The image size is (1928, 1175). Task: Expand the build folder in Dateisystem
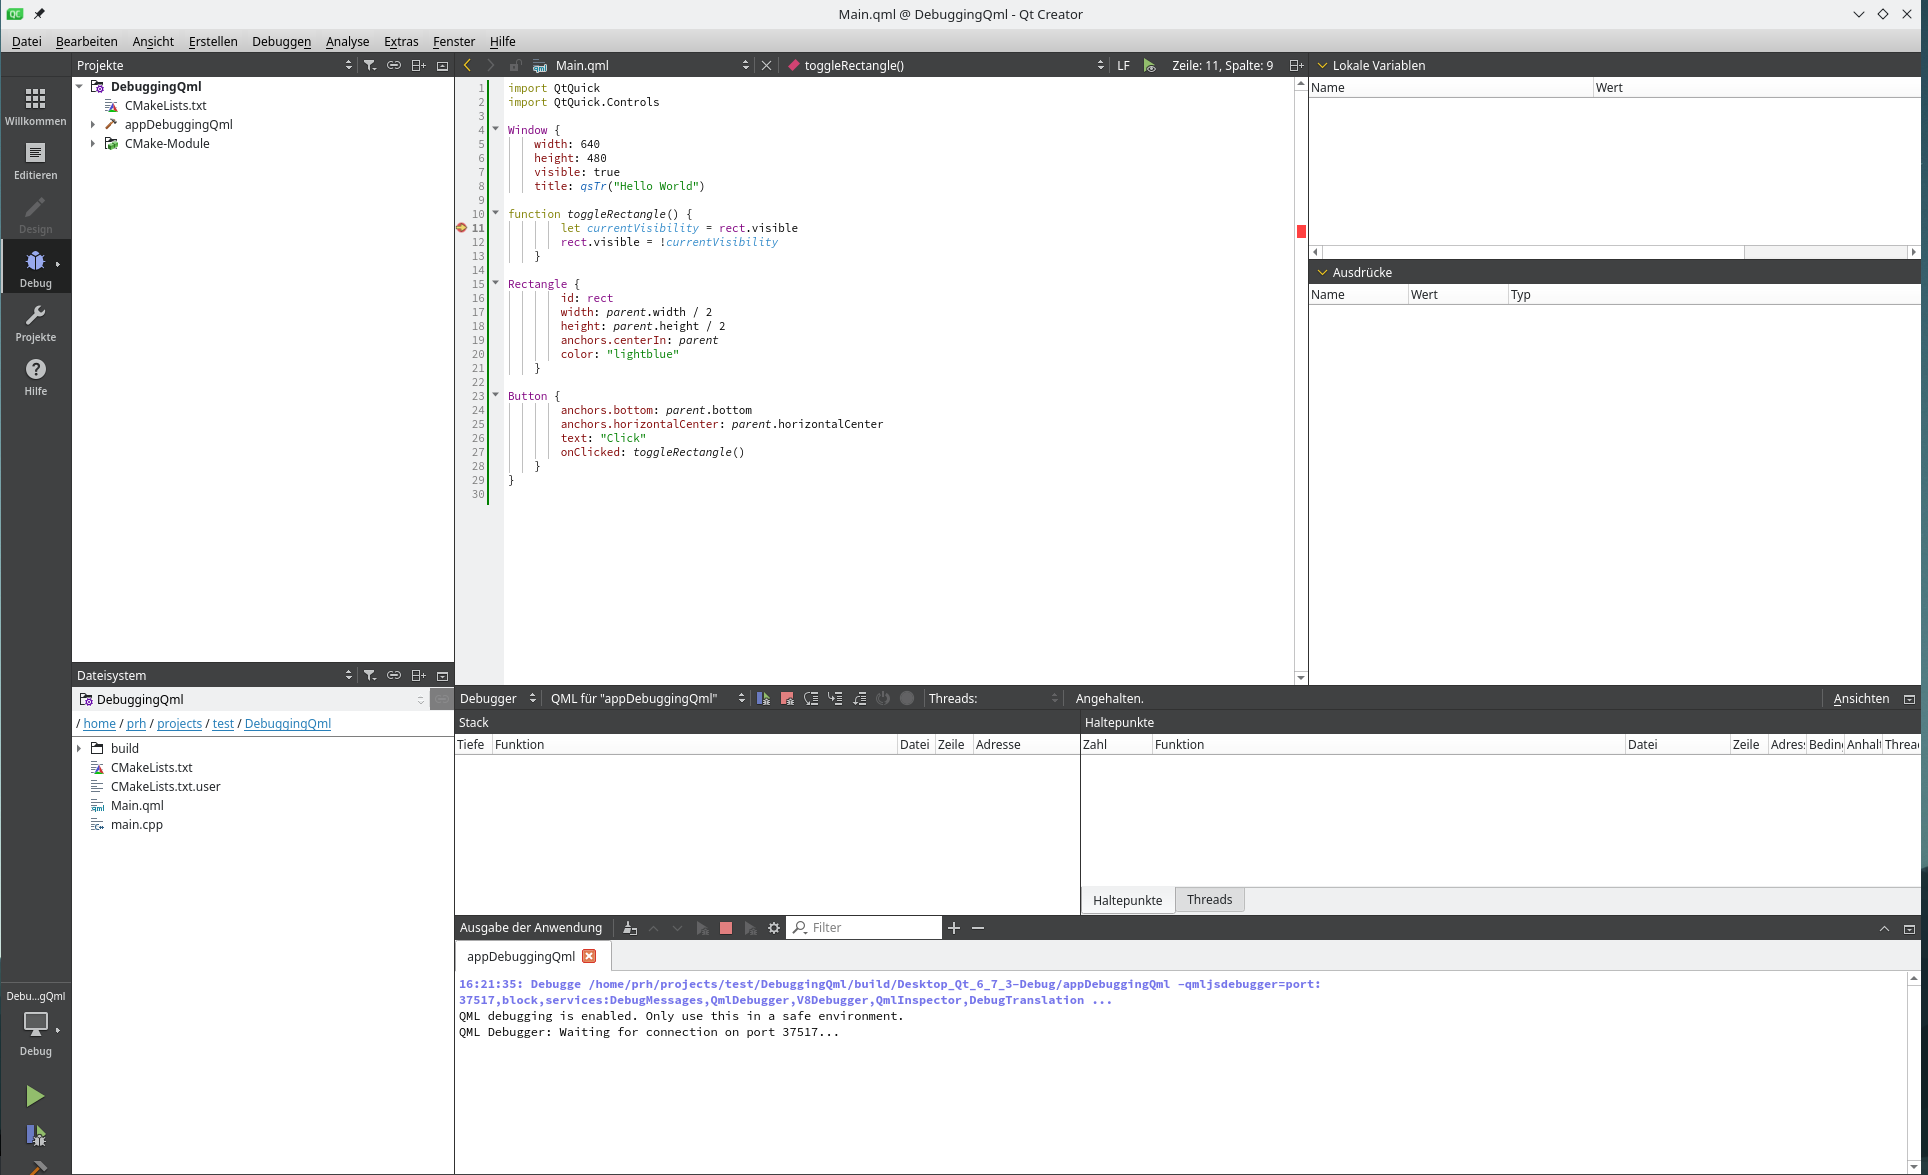[x=80, y=748]
